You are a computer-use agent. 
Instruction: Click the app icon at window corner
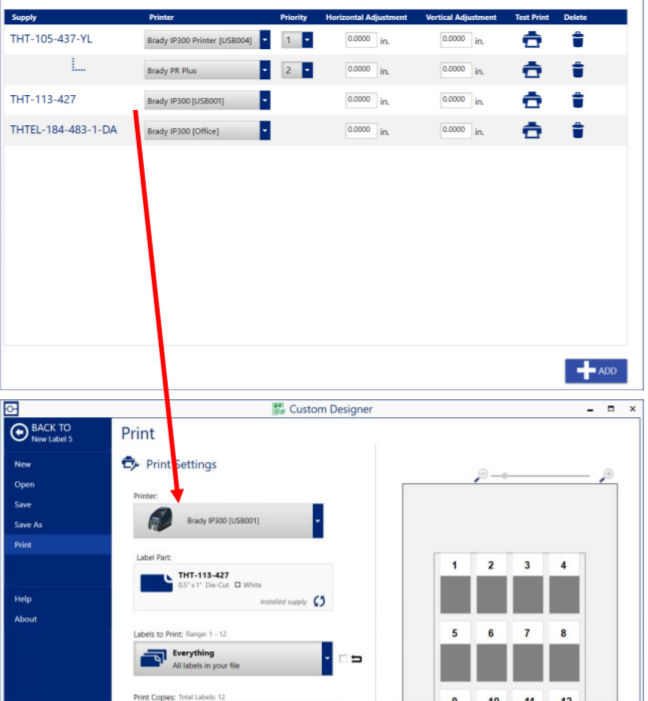11,409
